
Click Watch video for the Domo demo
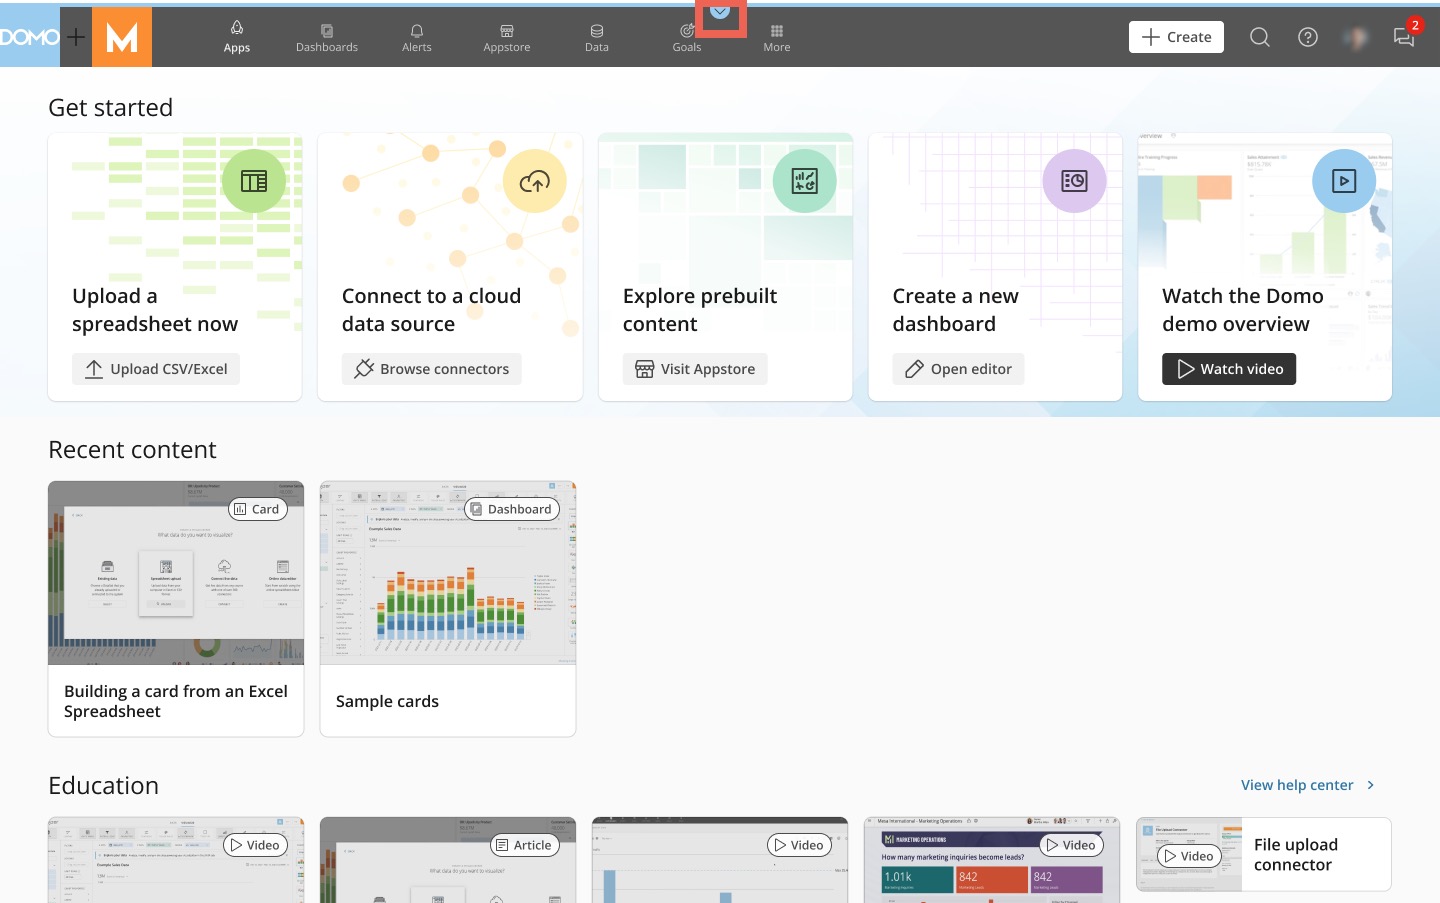pos(1229,368)
